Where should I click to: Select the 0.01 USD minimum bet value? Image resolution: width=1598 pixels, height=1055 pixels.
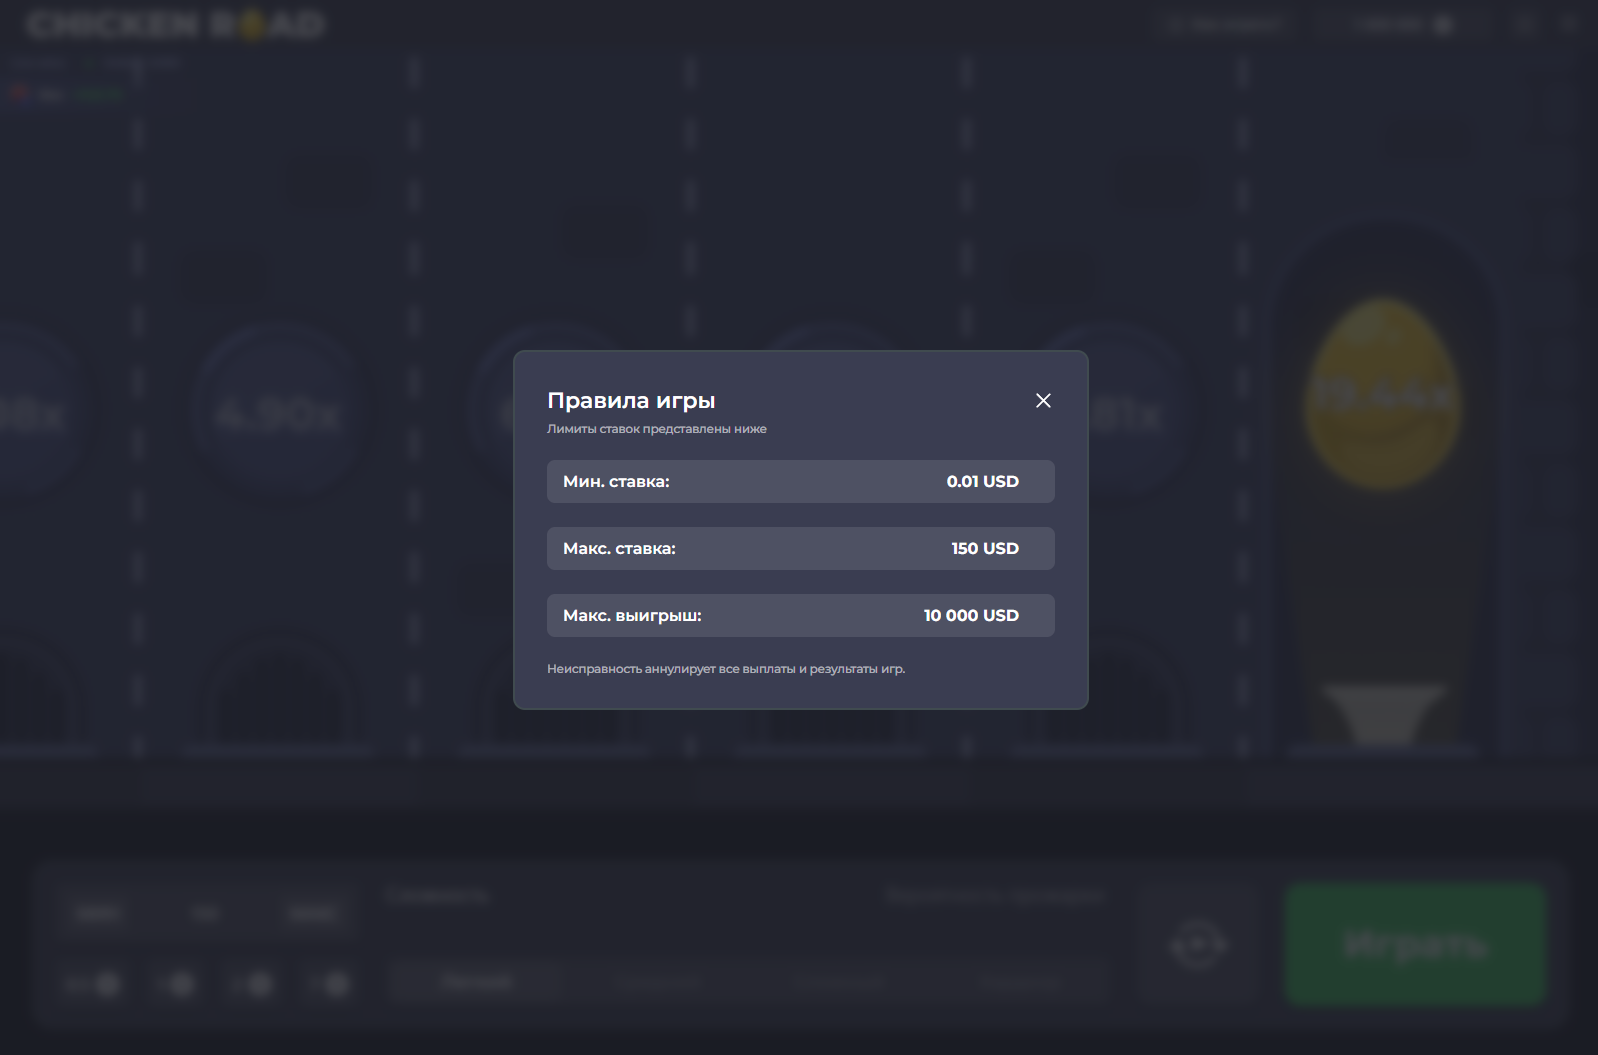click(x=982, y=482)
